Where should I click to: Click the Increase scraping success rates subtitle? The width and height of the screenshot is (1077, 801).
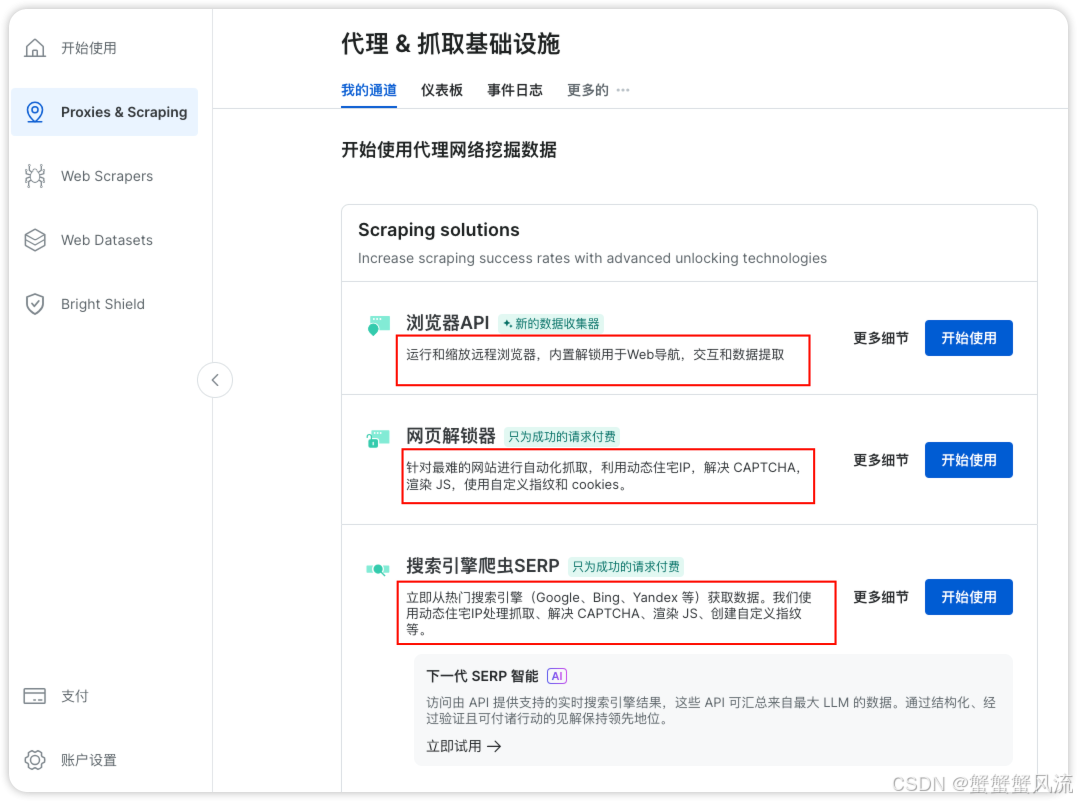(x=592, y=258)
